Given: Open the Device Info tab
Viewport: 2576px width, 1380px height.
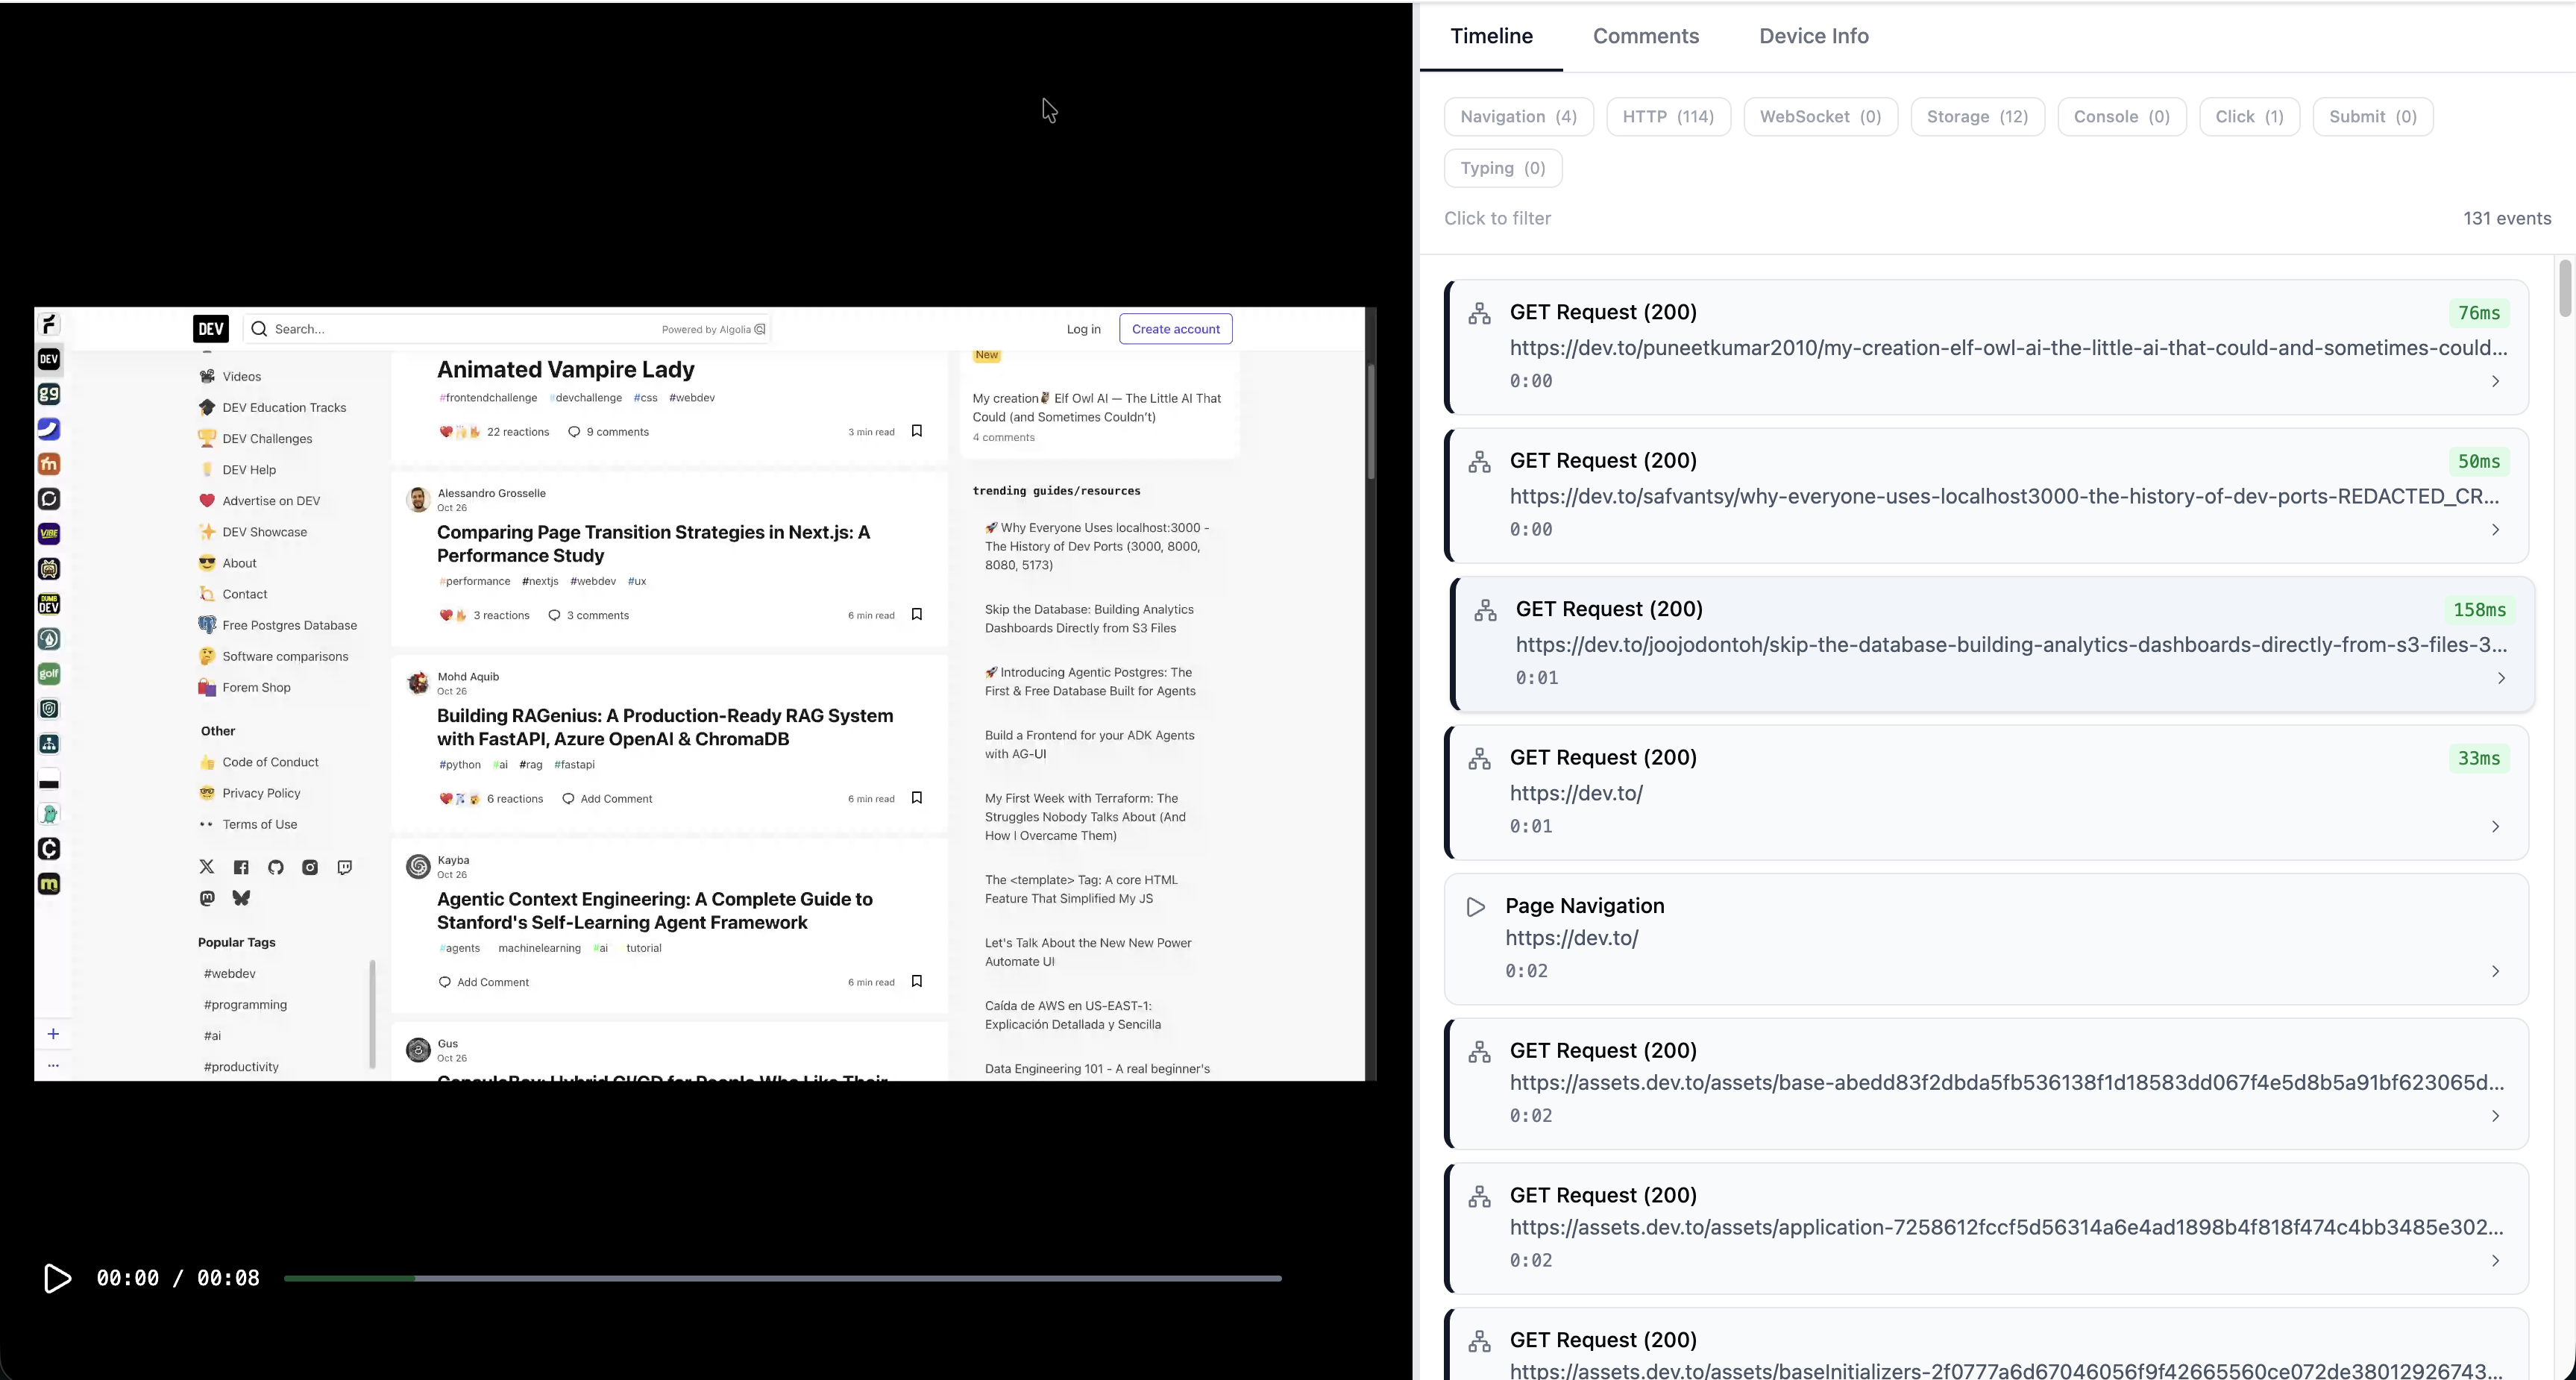Looking at the screenshot, I should [1813, 36].
